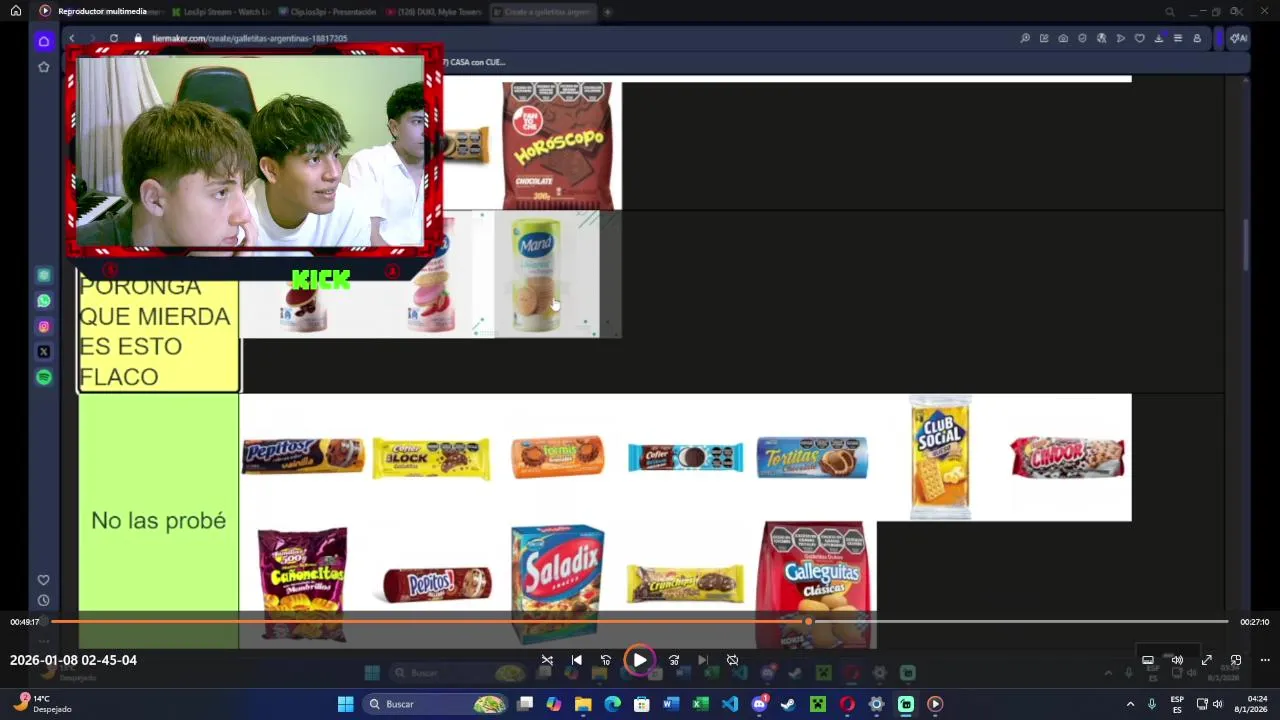This screenshot has width=1280, height=720.
Task: Open Opera GX from taskbar
Action: [x=847, y=704]
